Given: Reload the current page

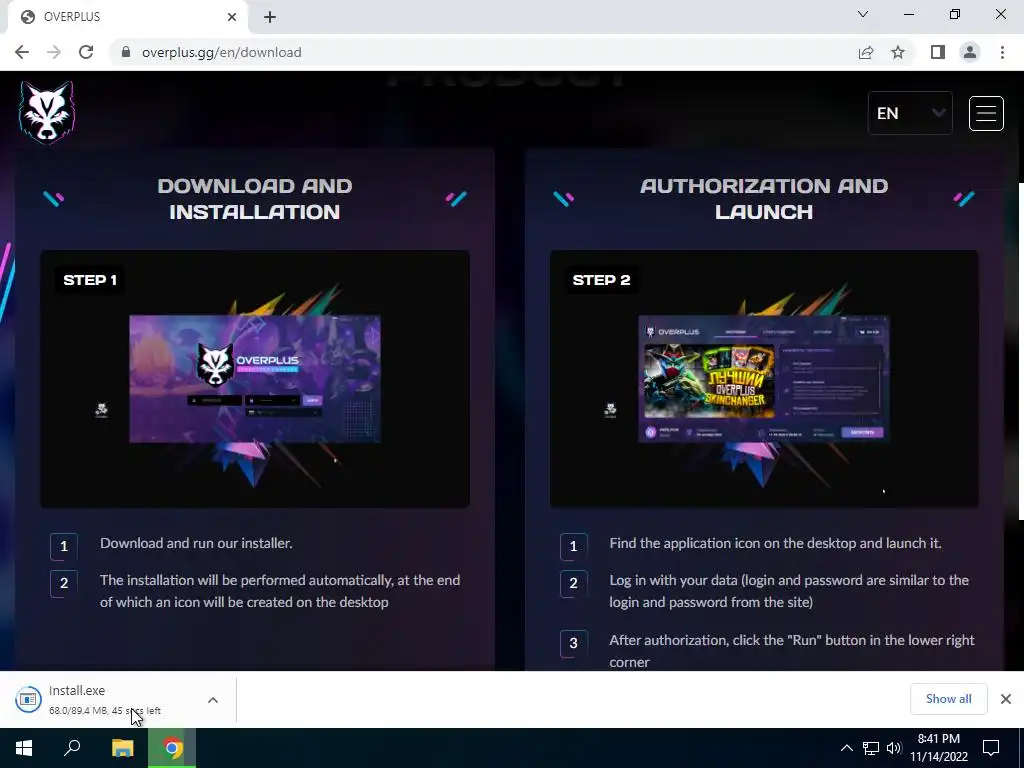Looking at the screenshot, I should coord(86,52).
